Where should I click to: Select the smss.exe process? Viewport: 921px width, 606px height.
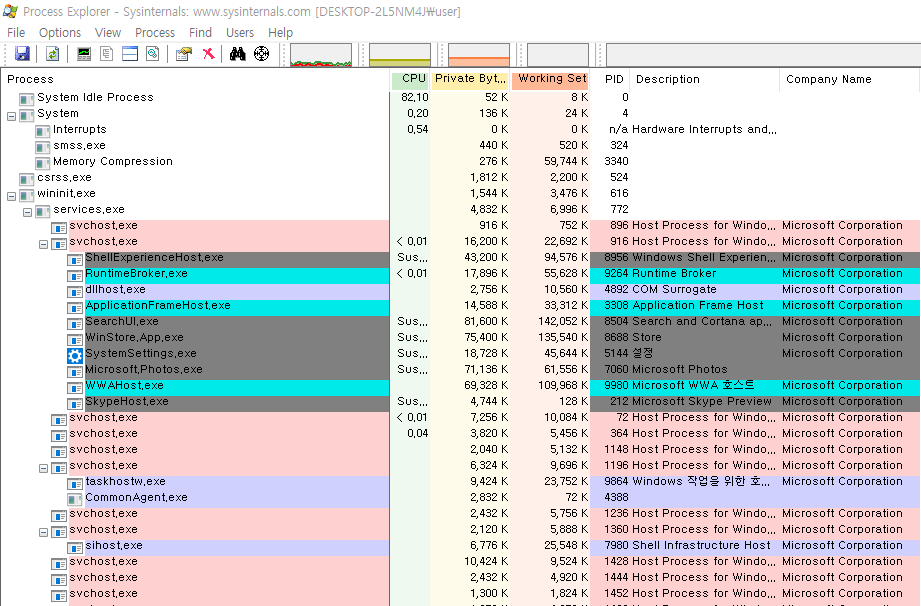[79, 145]
